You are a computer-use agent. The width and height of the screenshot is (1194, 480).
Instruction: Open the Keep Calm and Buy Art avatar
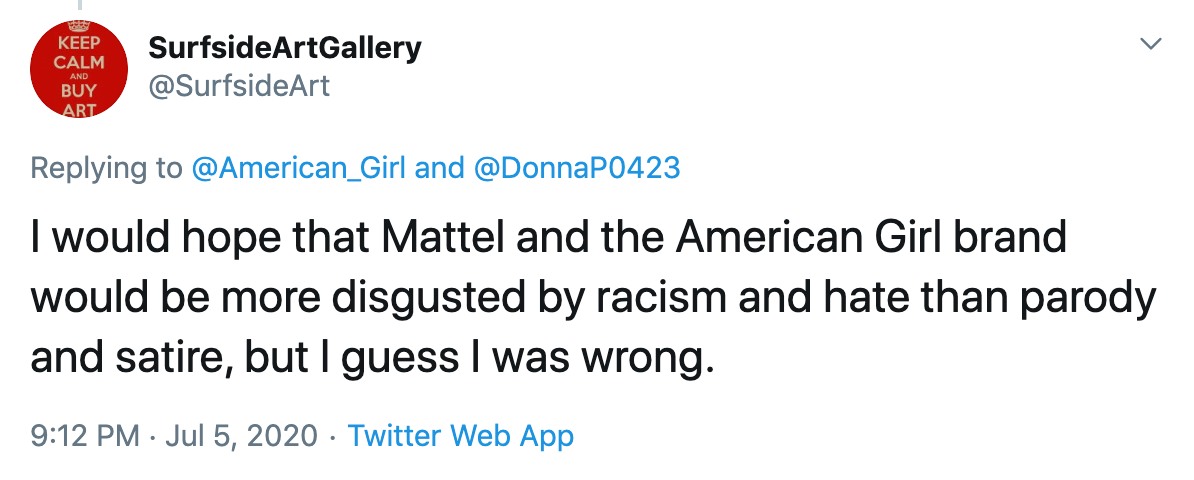coord(78,69)
